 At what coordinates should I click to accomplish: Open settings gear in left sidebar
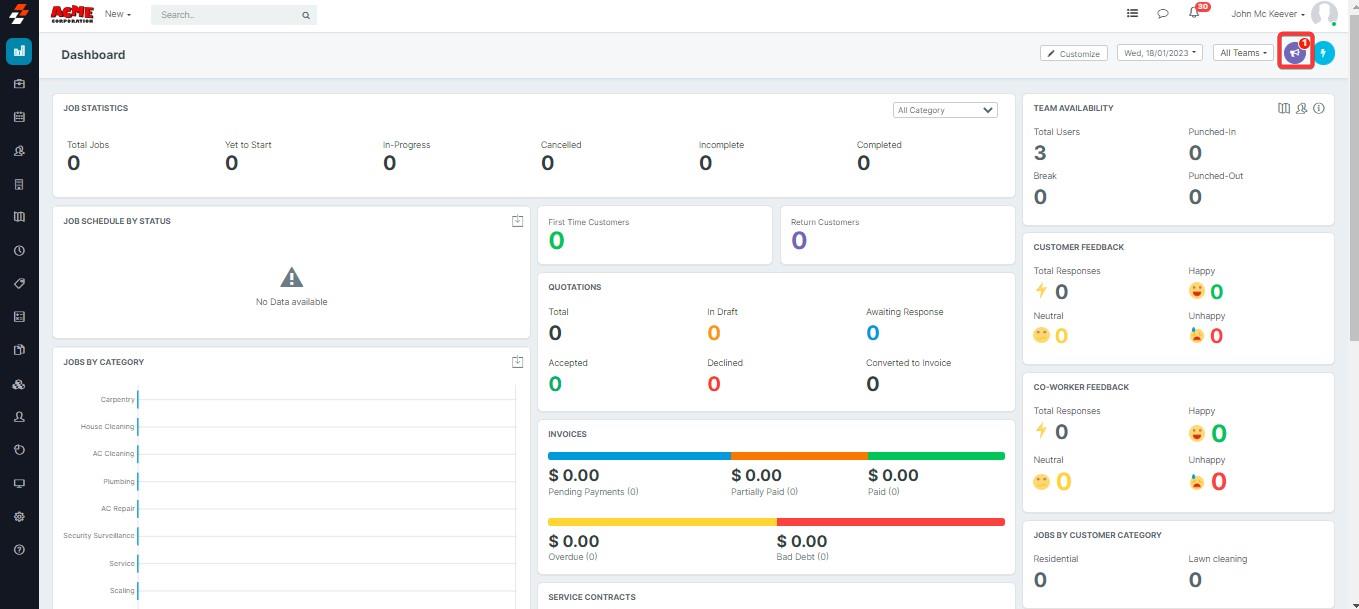tap(19, 517)
